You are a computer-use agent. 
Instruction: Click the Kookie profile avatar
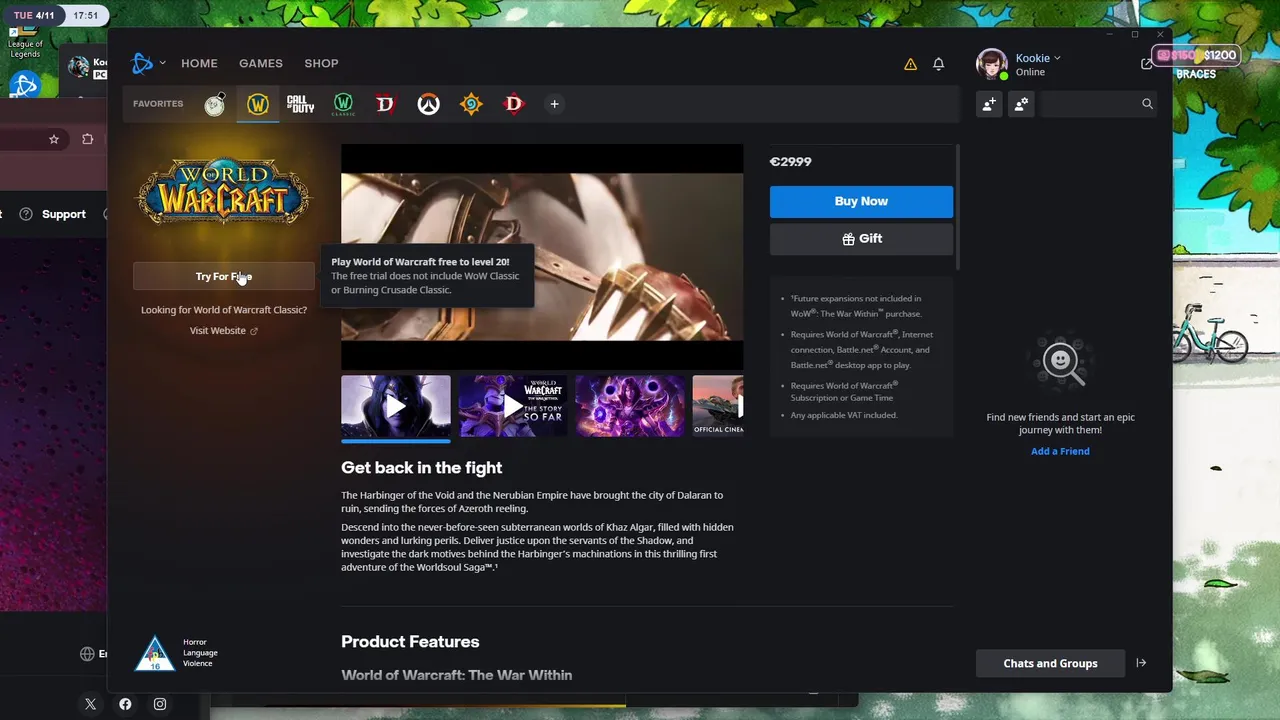coord(992,64)
